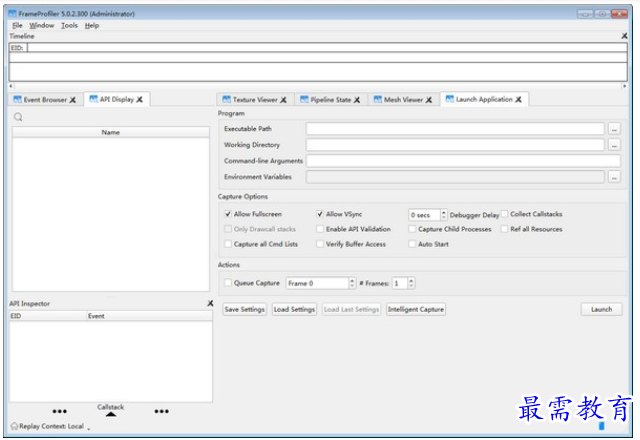Viewport: 640px width, 440px height.
Task: Click the Working Directory input field
Action: click(455, 145)
